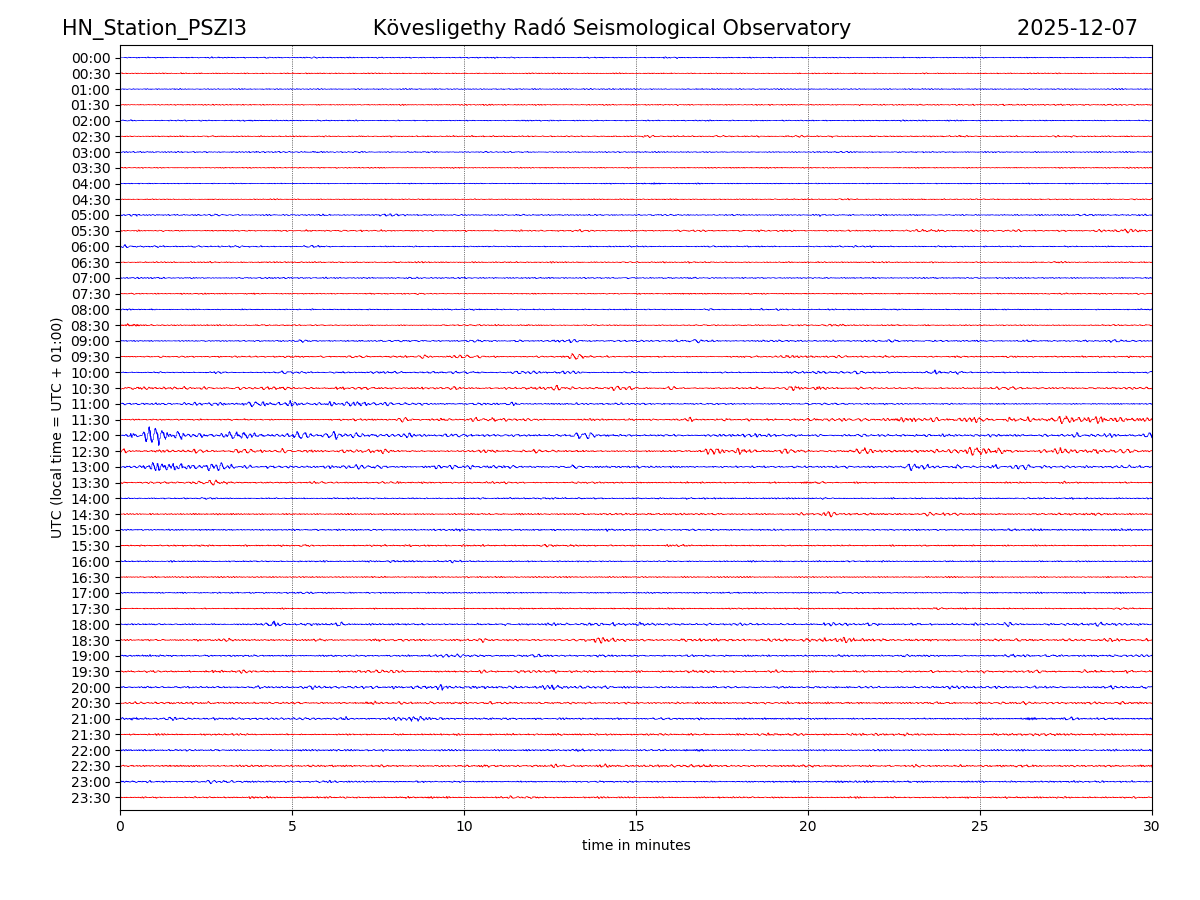1200x900 pixels.
Task: Click the 23:30 row time label
Action: coord(90,798)
